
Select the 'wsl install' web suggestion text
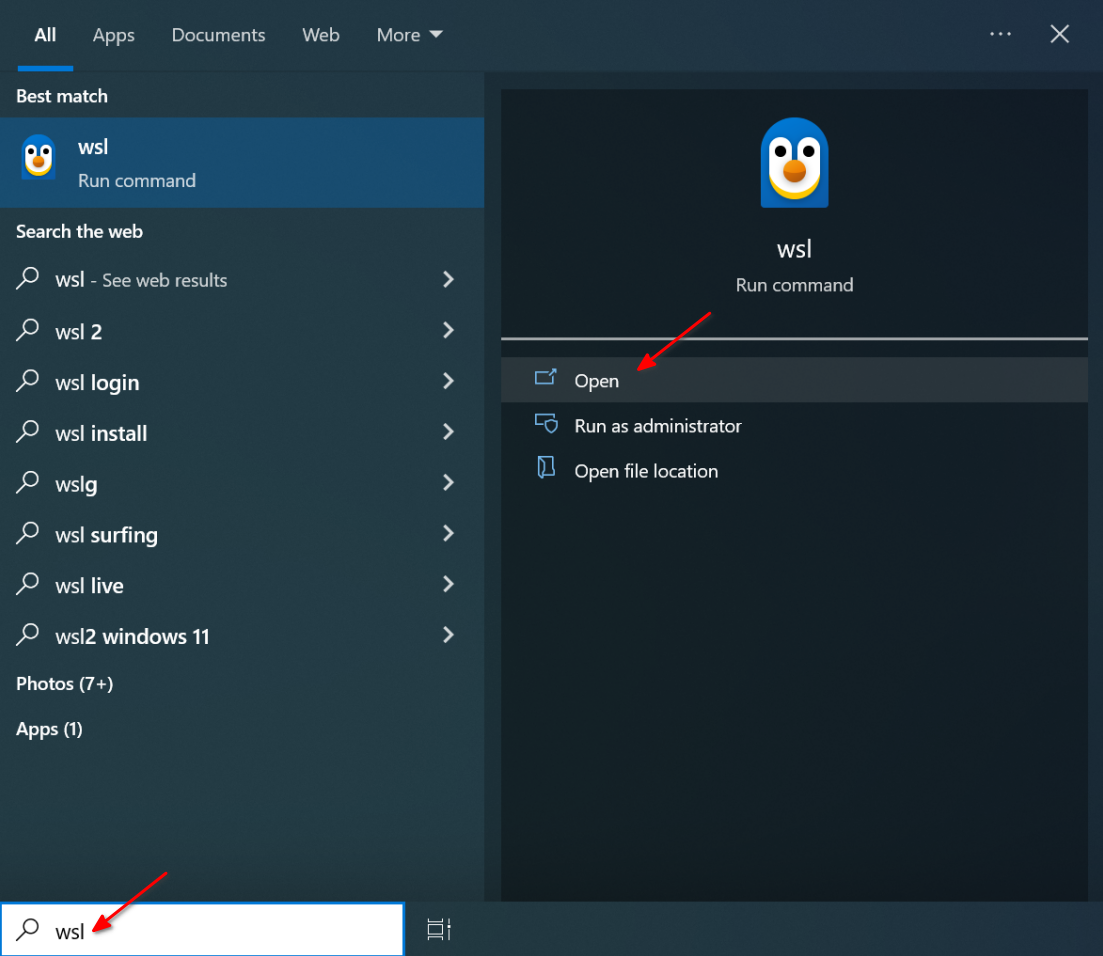(101, 433)
